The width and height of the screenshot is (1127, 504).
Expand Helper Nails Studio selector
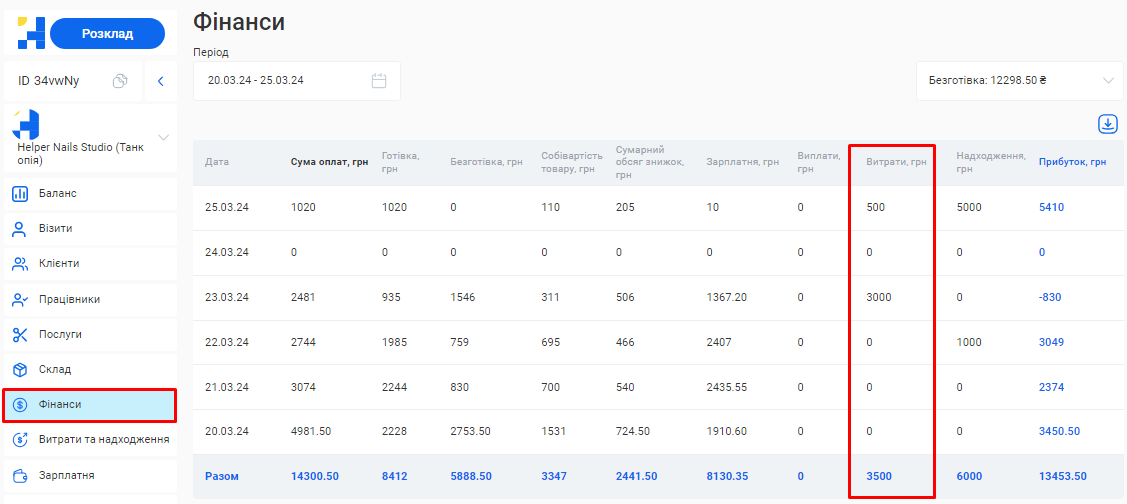[x=163, y=137]
